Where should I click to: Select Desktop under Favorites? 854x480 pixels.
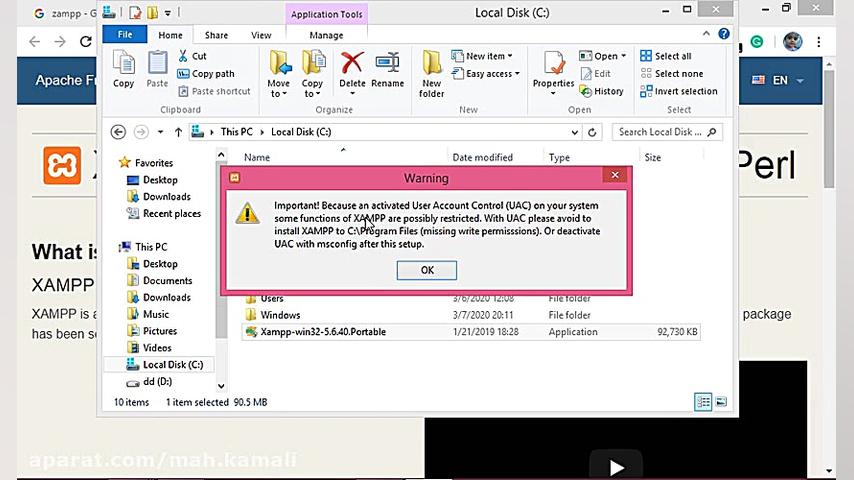[x=152, y=180]
